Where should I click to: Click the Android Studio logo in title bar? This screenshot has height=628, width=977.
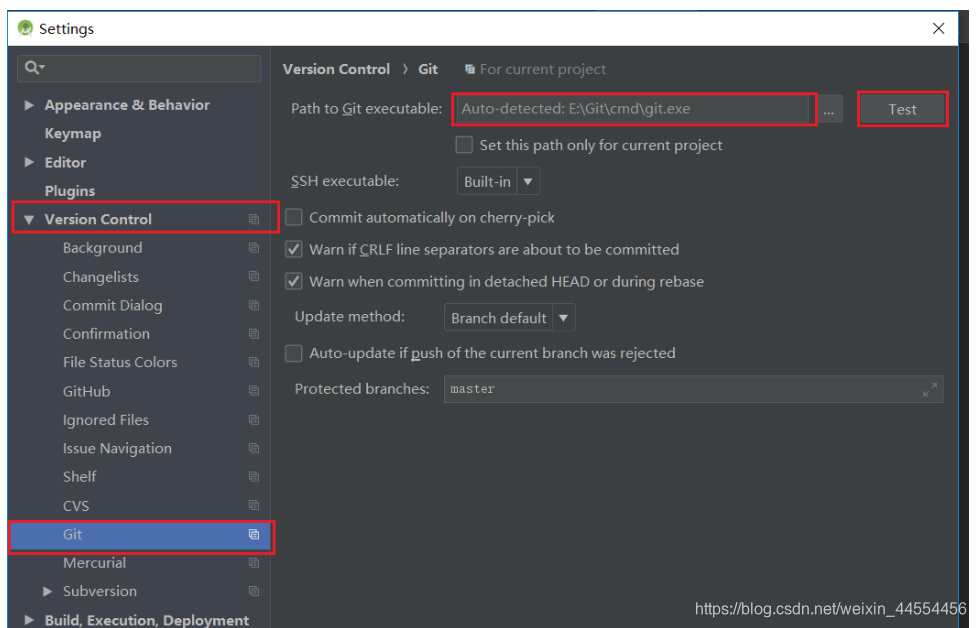(25, 28)
